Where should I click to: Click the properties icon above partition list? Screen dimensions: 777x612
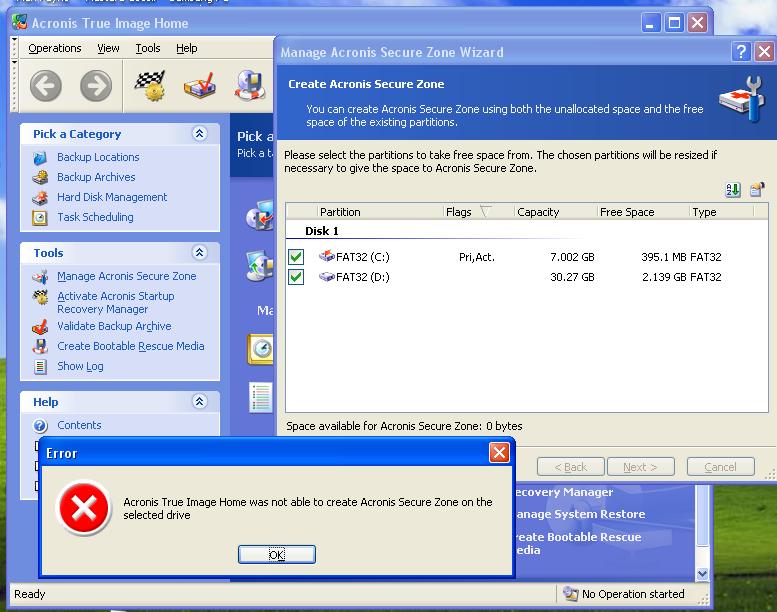point(757,189)
